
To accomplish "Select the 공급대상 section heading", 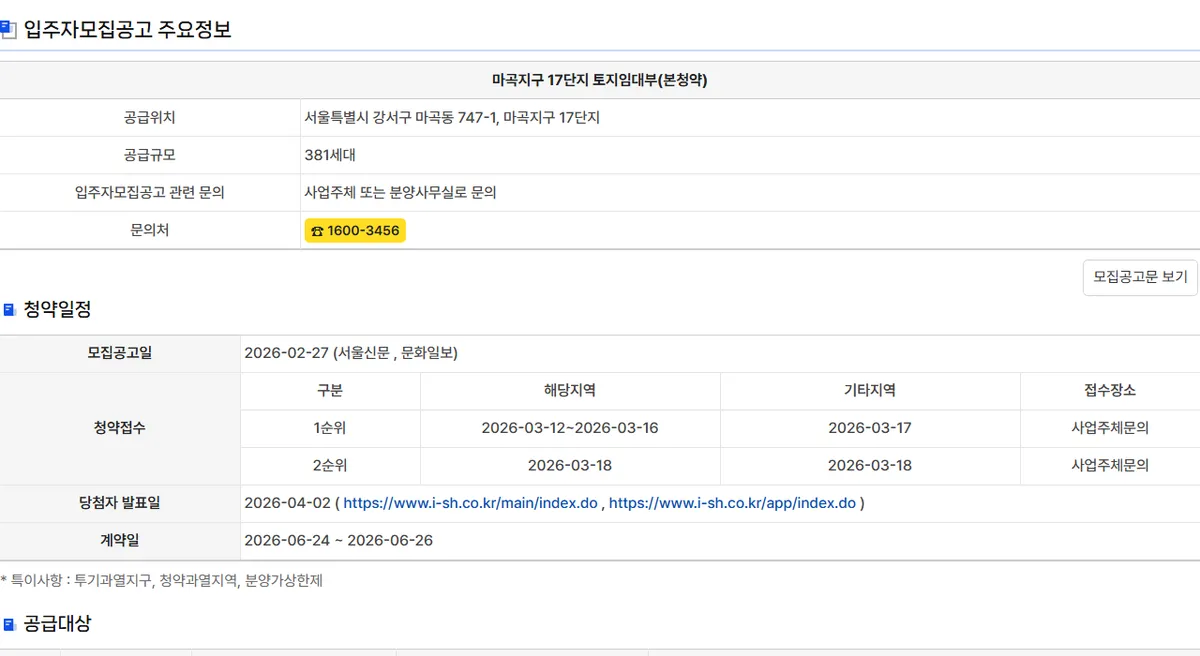I will [57, 624].
